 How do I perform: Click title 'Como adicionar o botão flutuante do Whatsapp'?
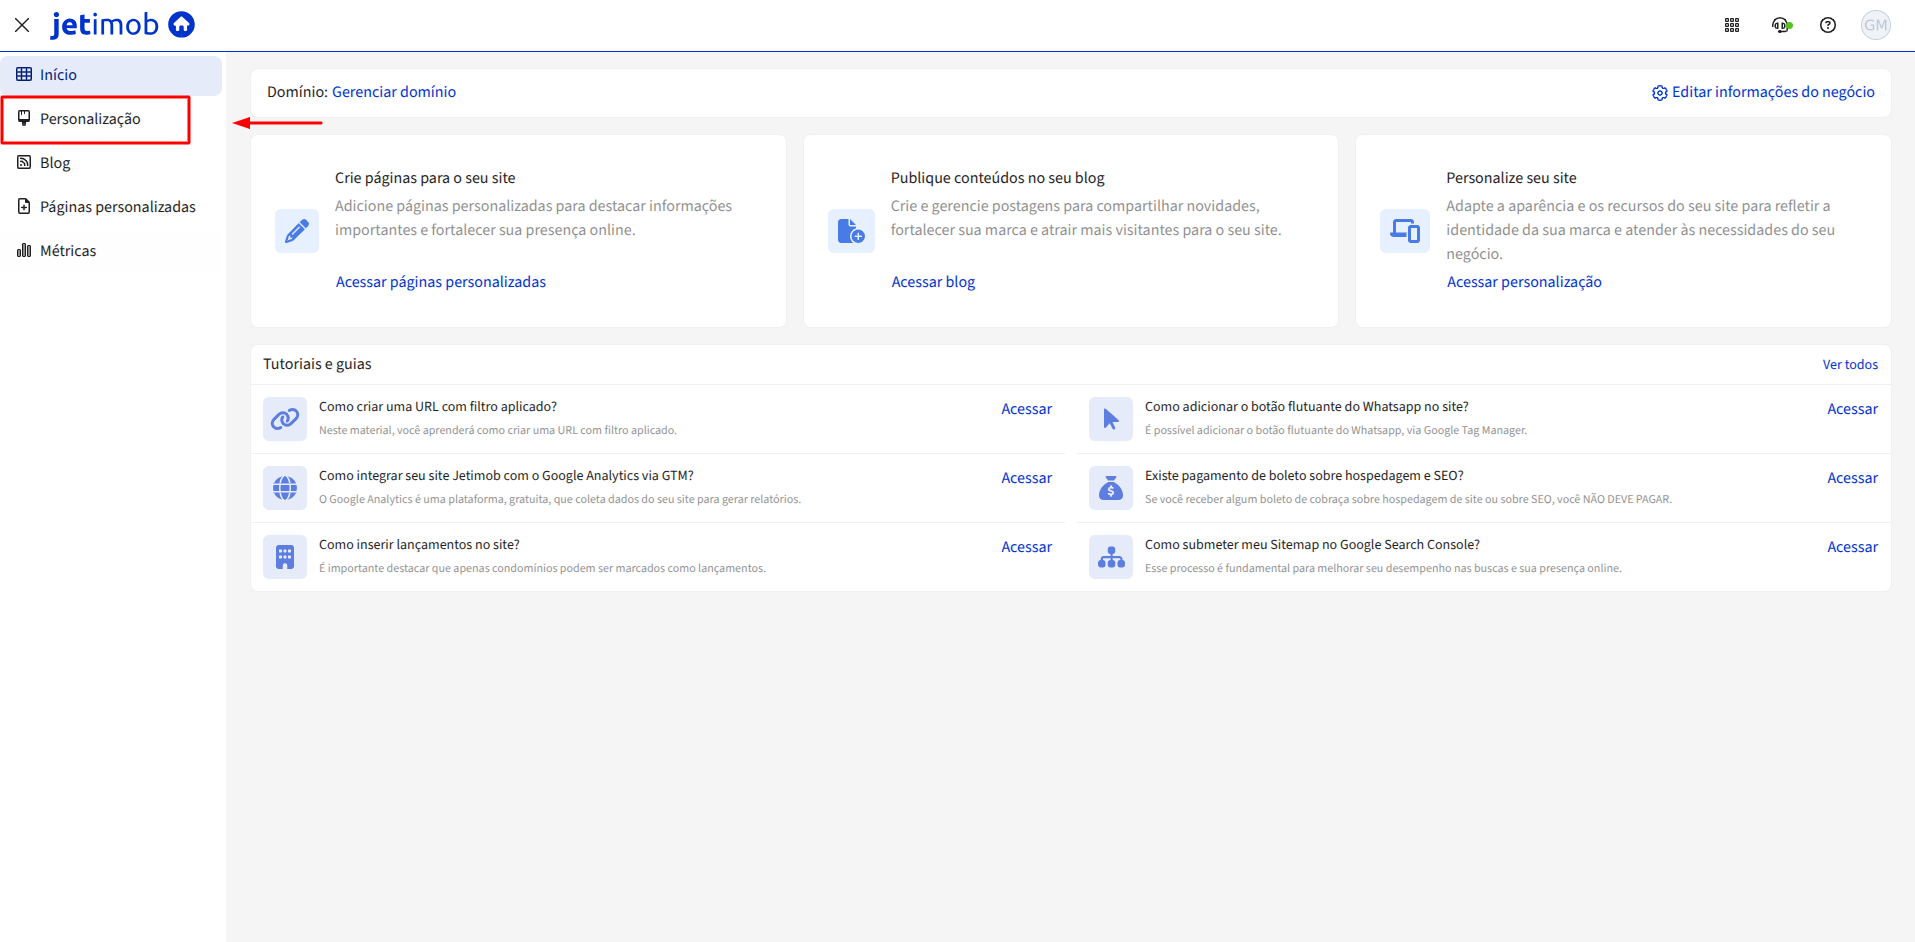point(1307,407)
